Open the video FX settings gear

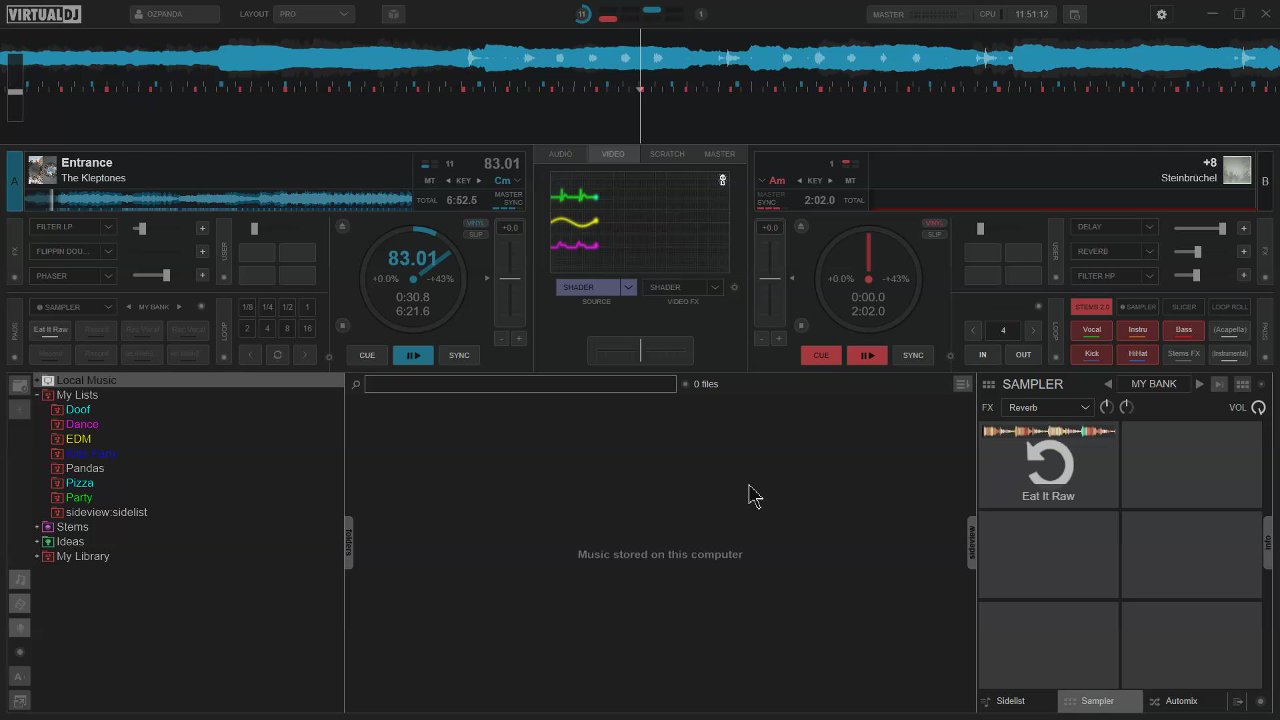coord(734,288)
